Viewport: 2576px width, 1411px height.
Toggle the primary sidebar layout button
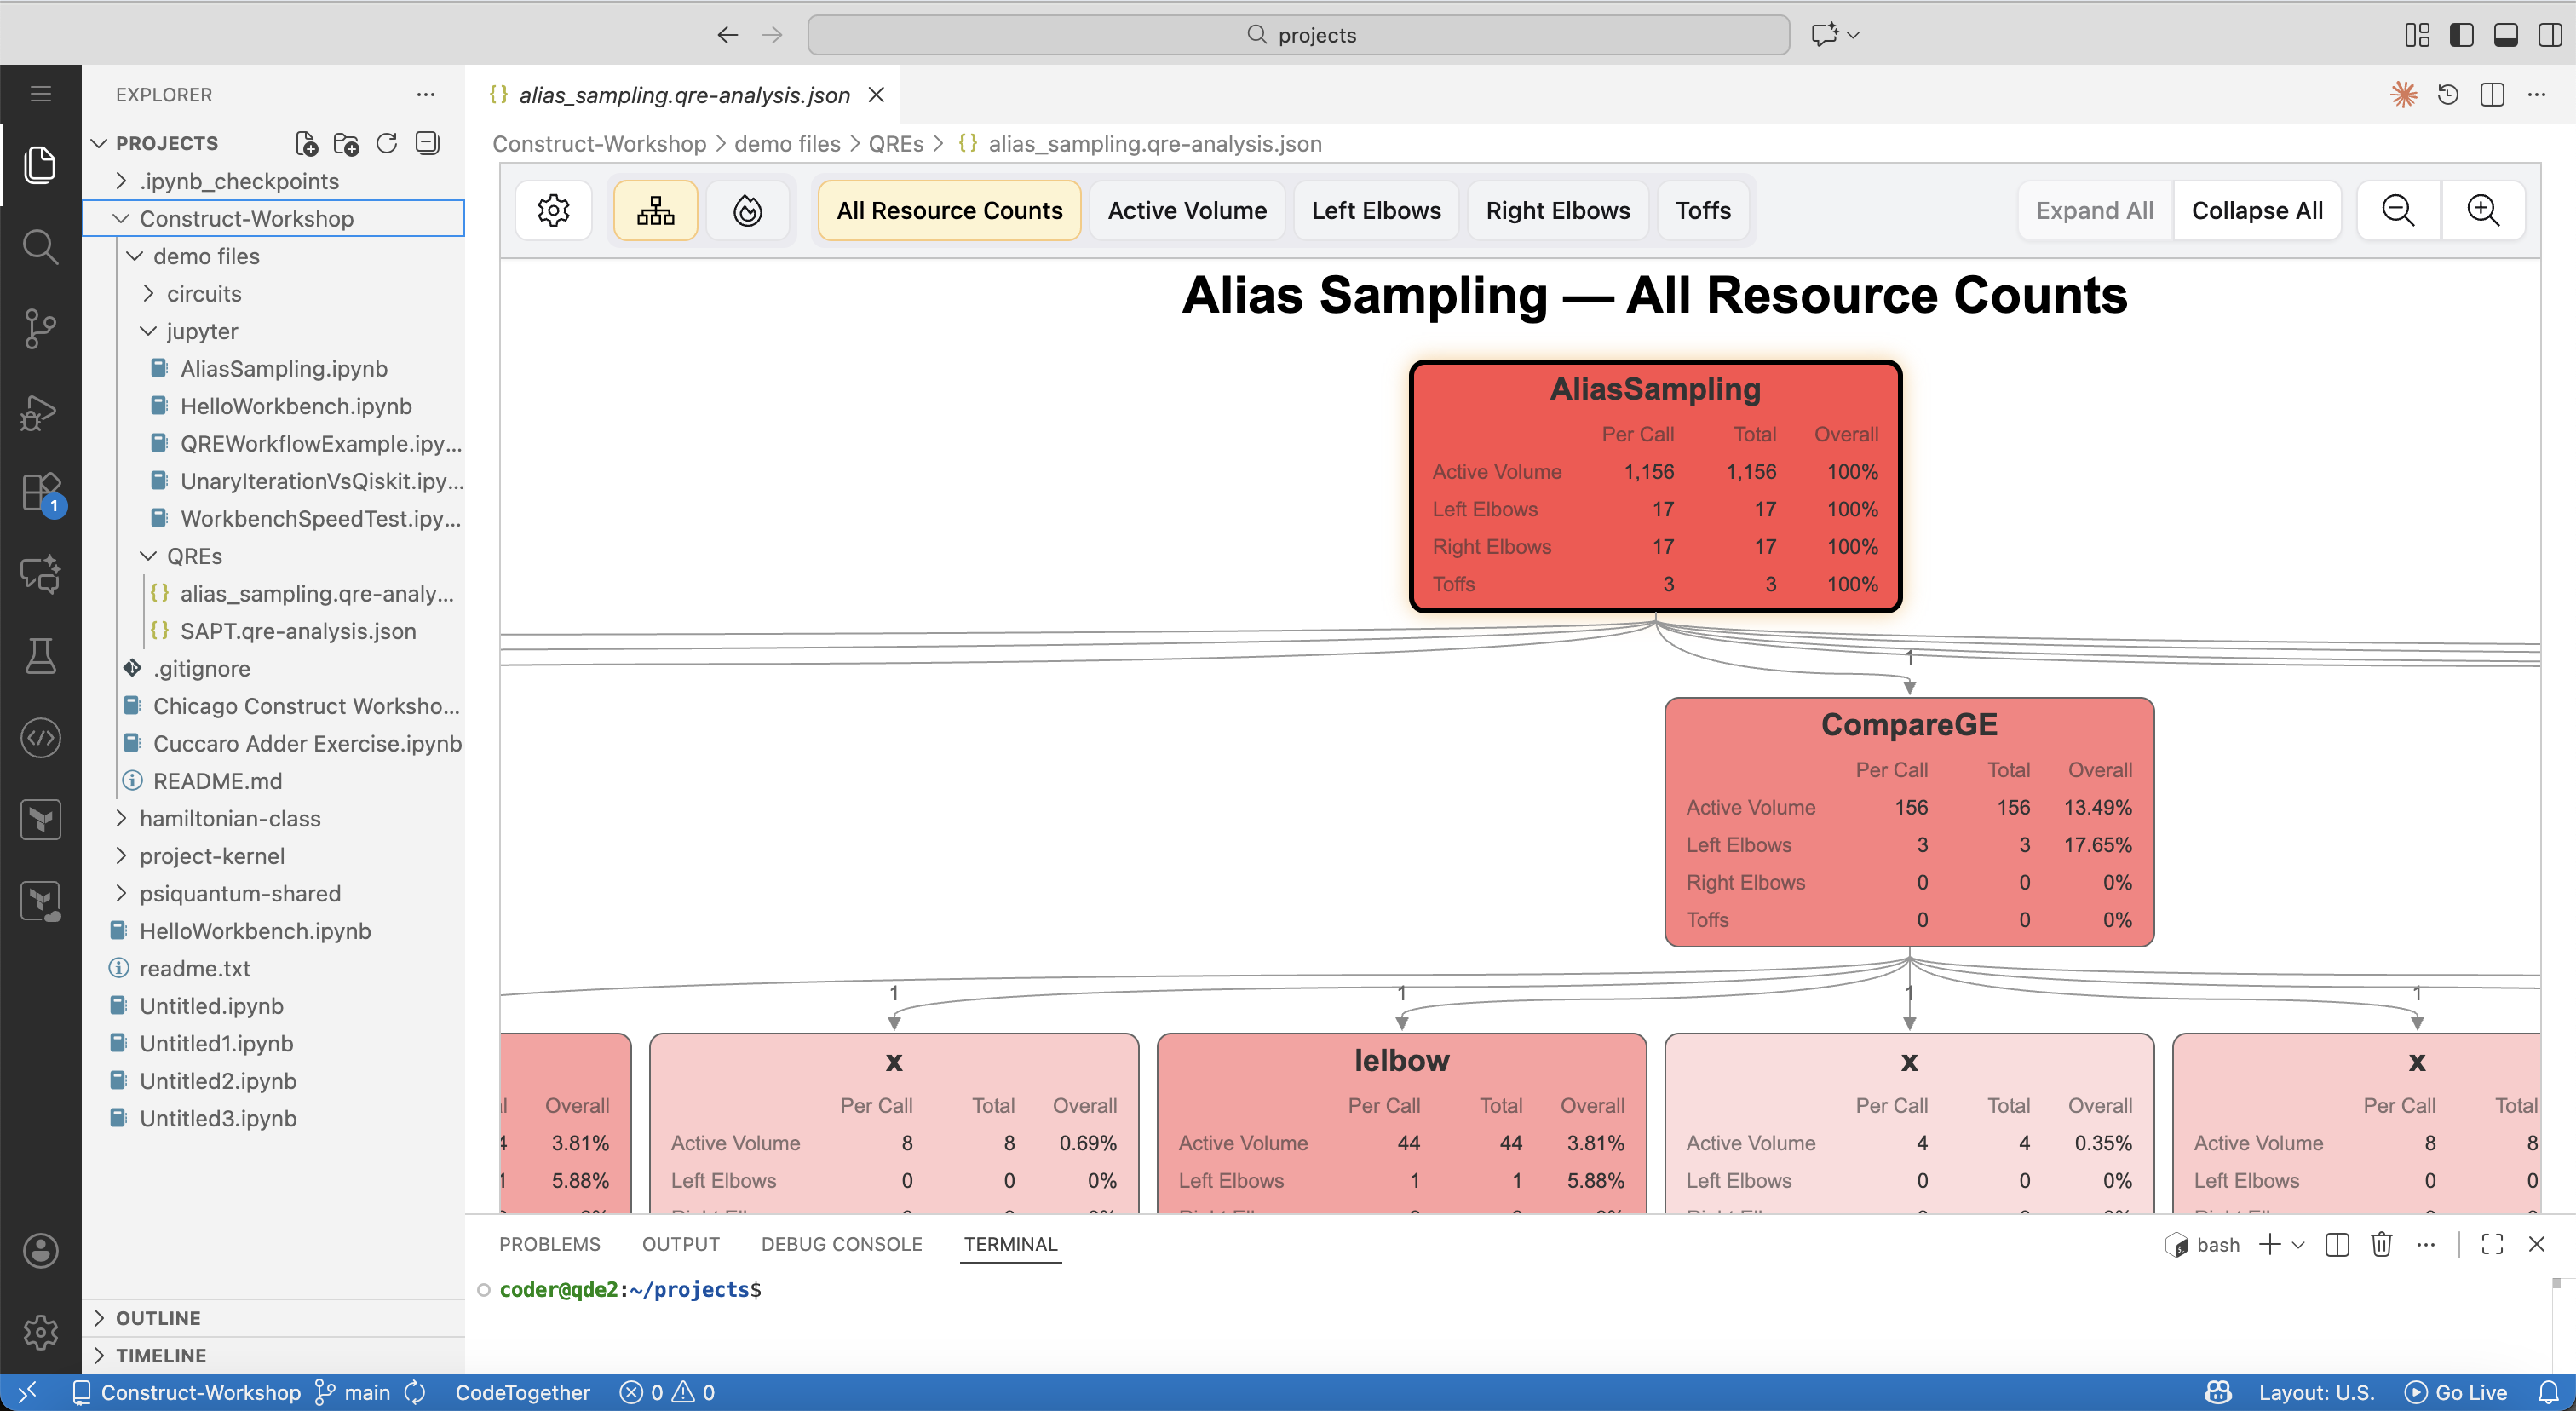pos(2461,35)
